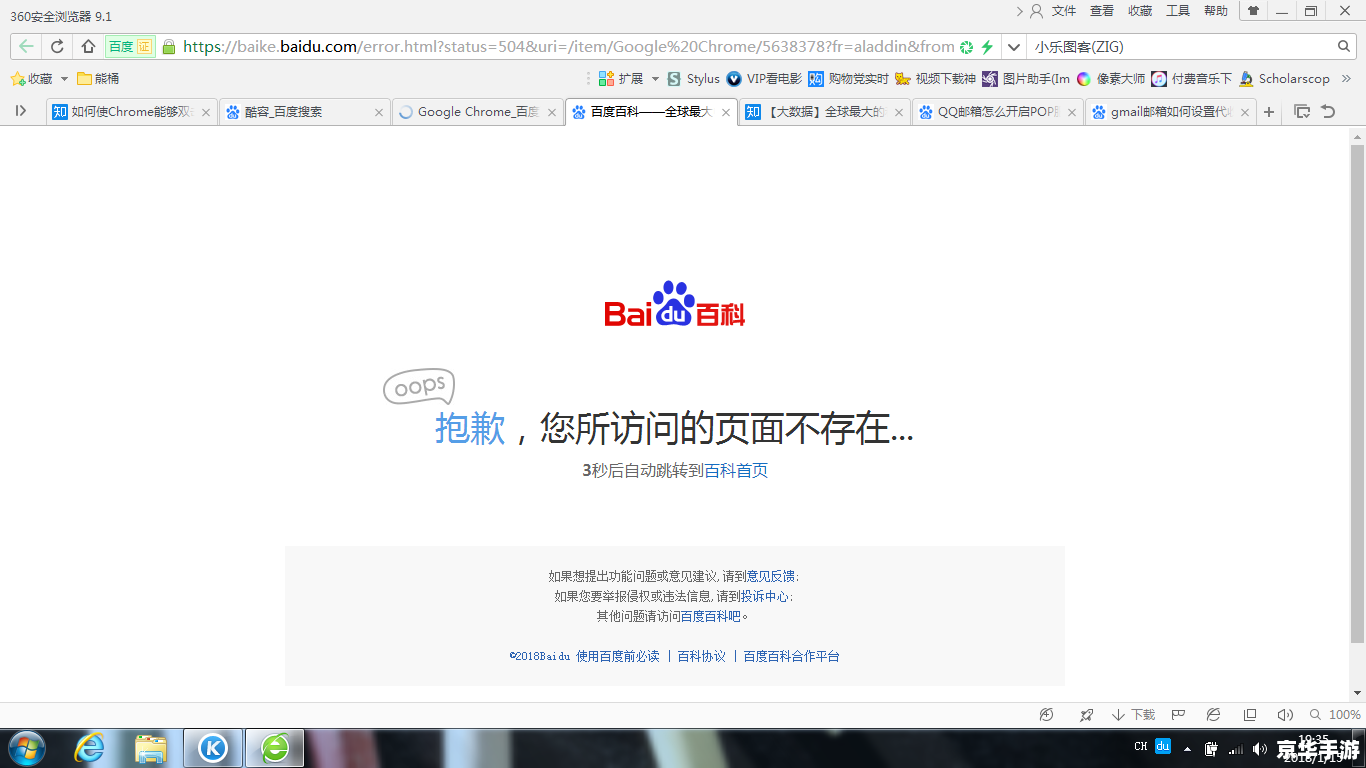Open the 像素大师 extension

pos(1110,78)
